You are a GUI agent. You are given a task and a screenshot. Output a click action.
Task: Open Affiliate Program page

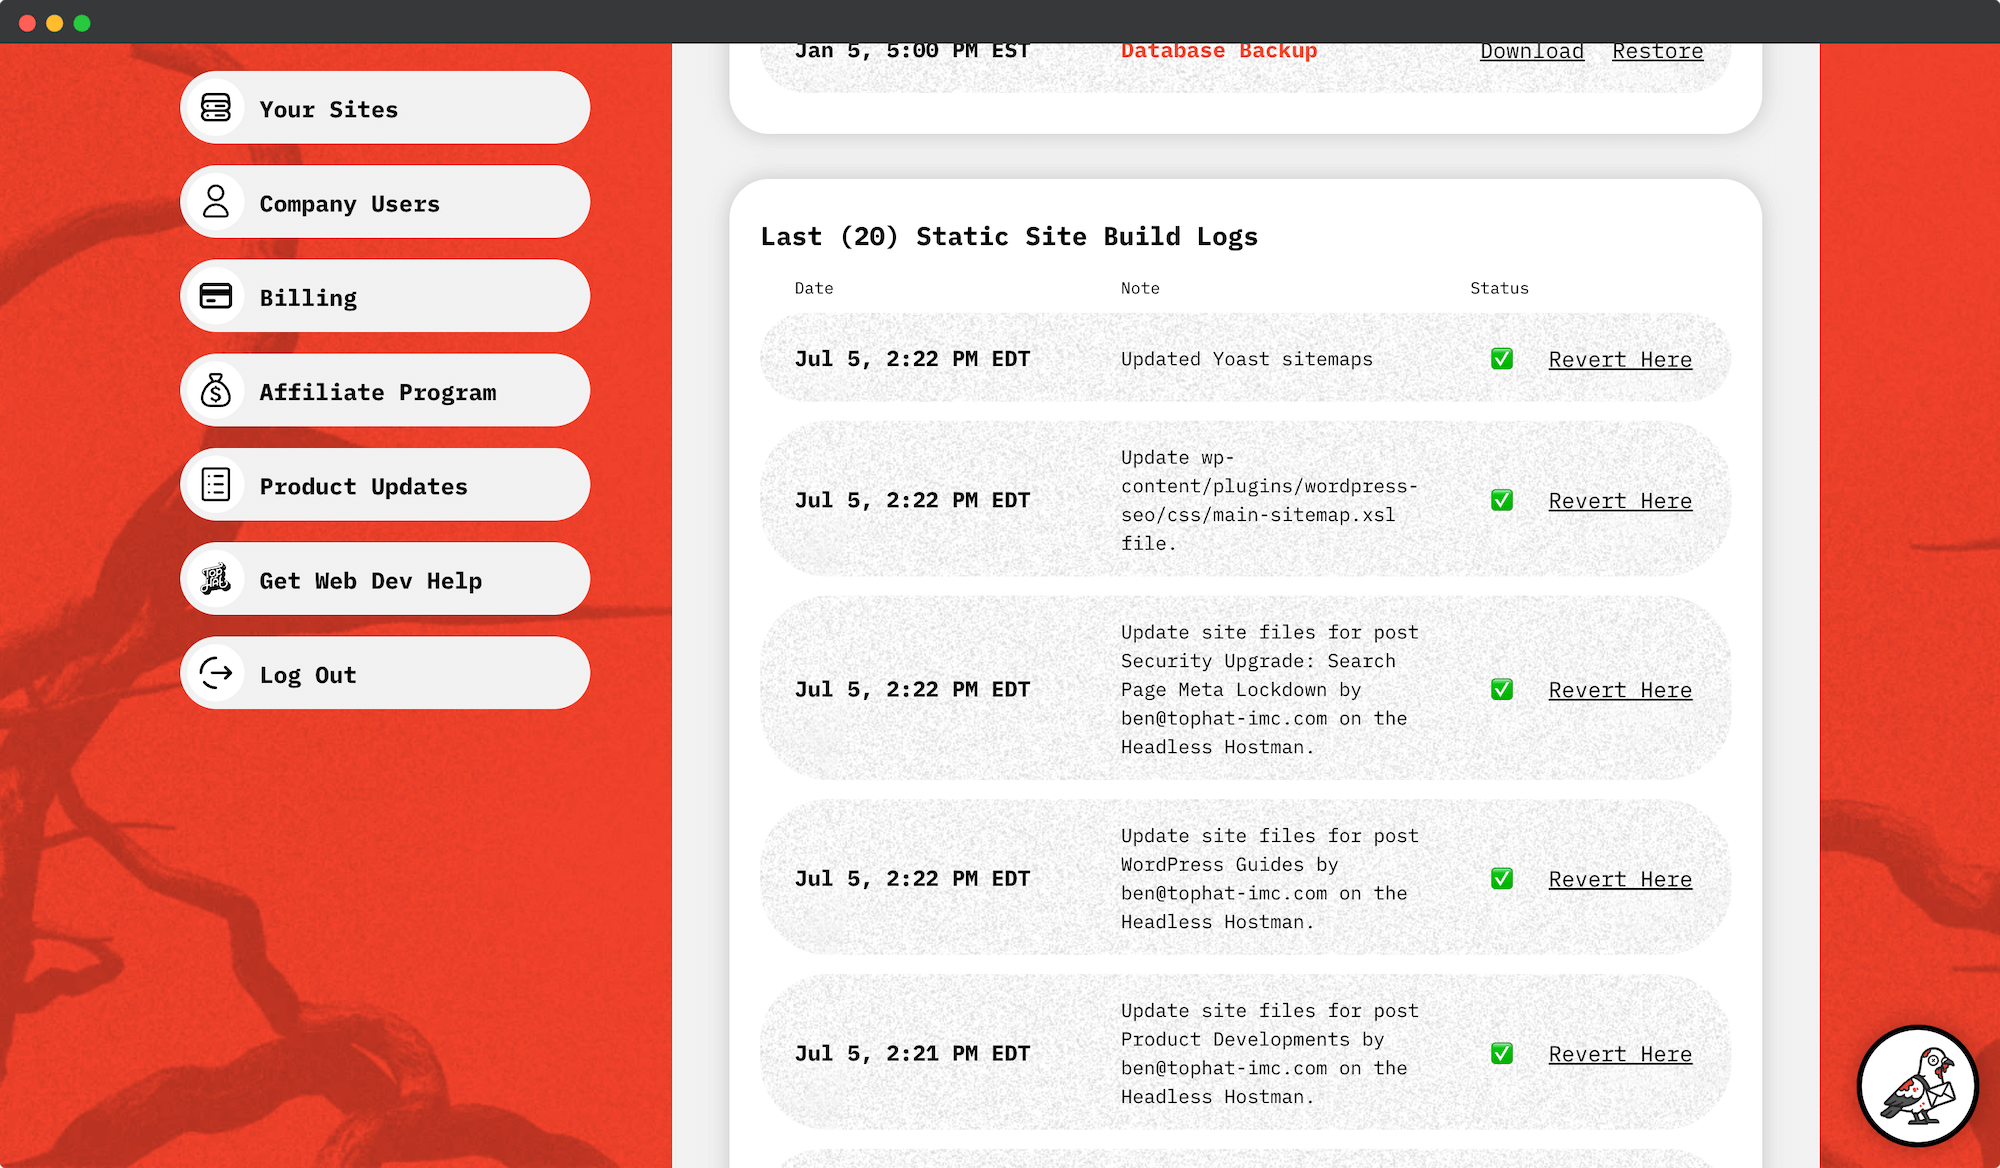point(385,390)
